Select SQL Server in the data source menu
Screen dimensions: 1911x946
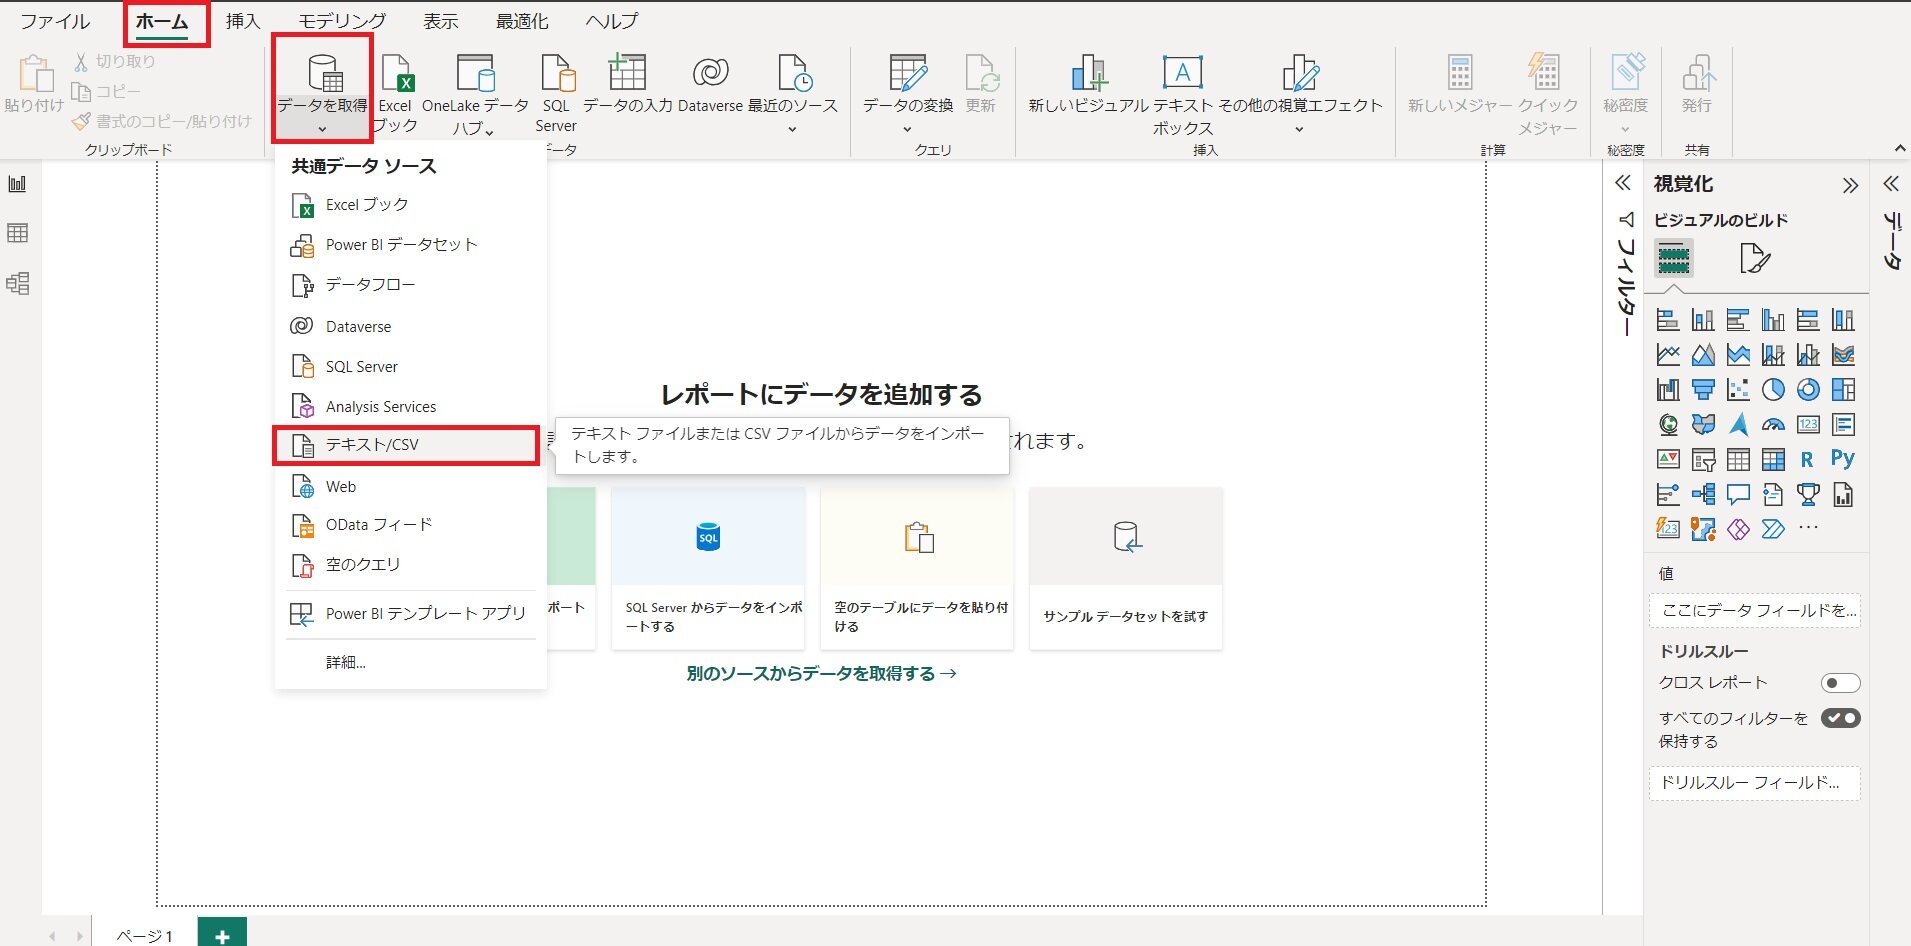click(x=410, y=366)
